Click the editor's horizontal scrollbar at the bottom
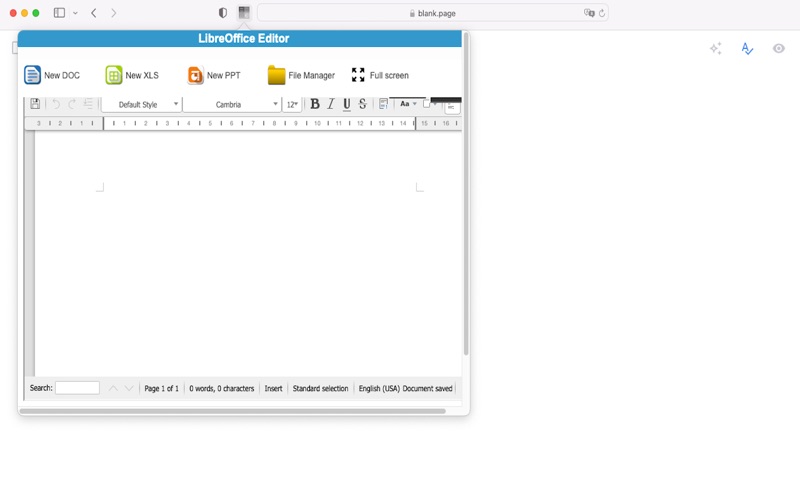800x500 pixels. pos(232,411)
